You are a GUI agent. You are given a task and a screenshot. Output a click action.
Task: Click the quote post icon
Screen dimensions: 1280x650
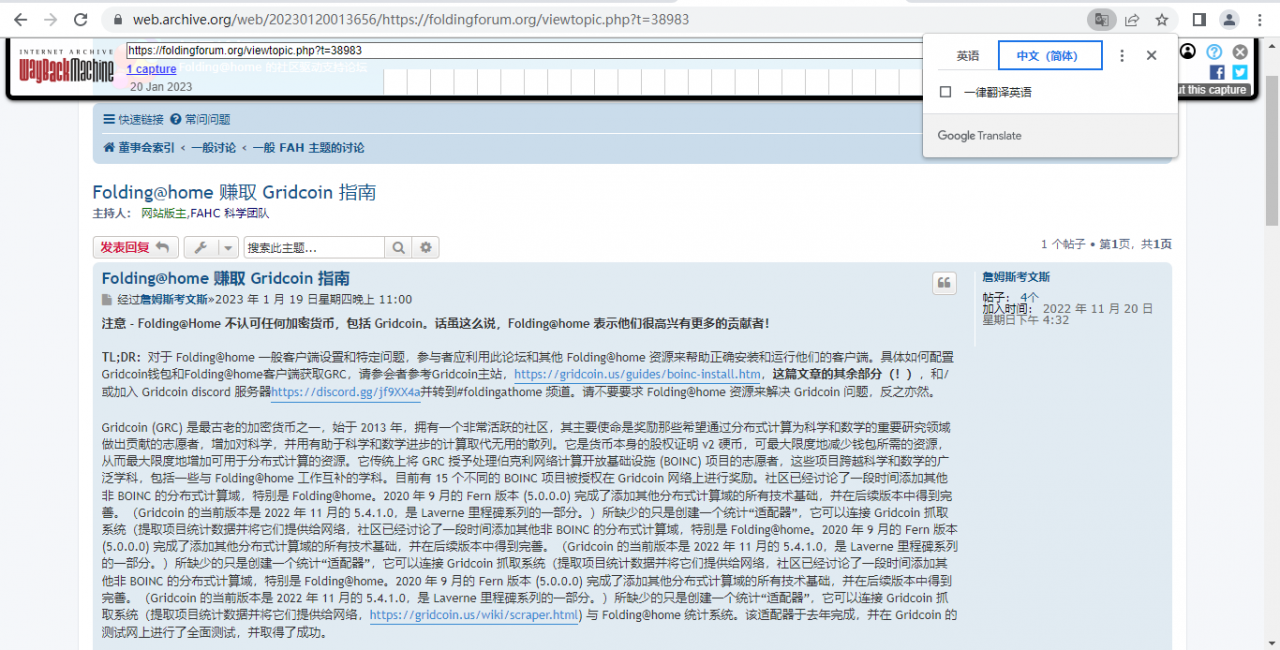pos(944,283)
